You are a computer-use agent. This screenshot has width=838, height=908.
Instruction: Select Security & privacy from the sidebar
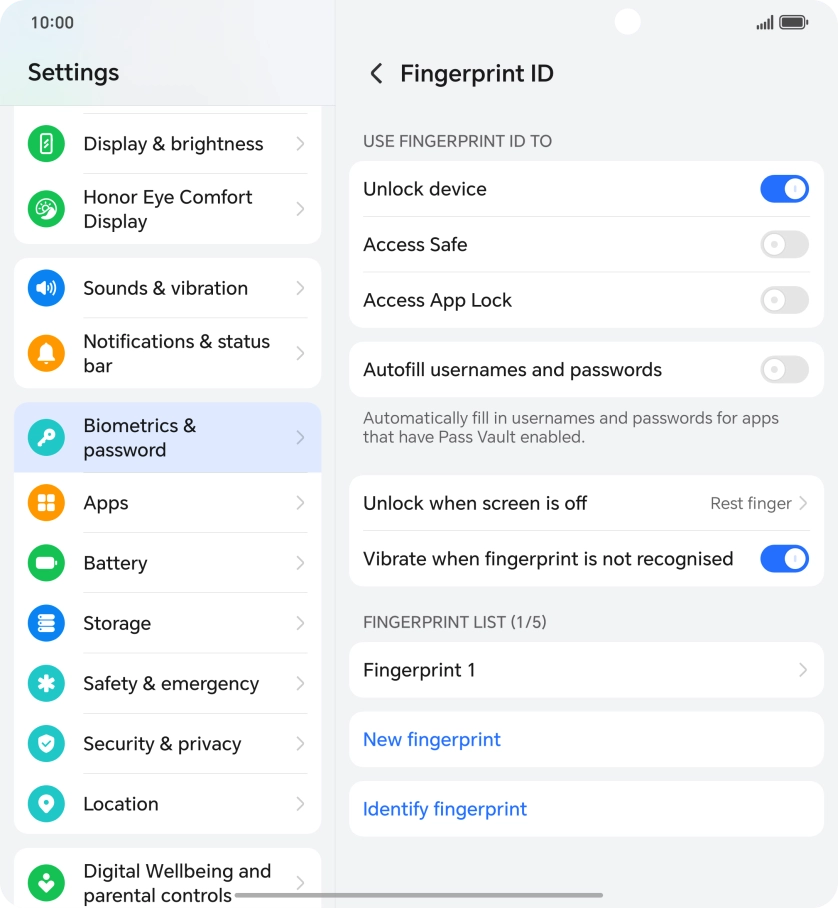pyautogui.click(x=167, y=743)
